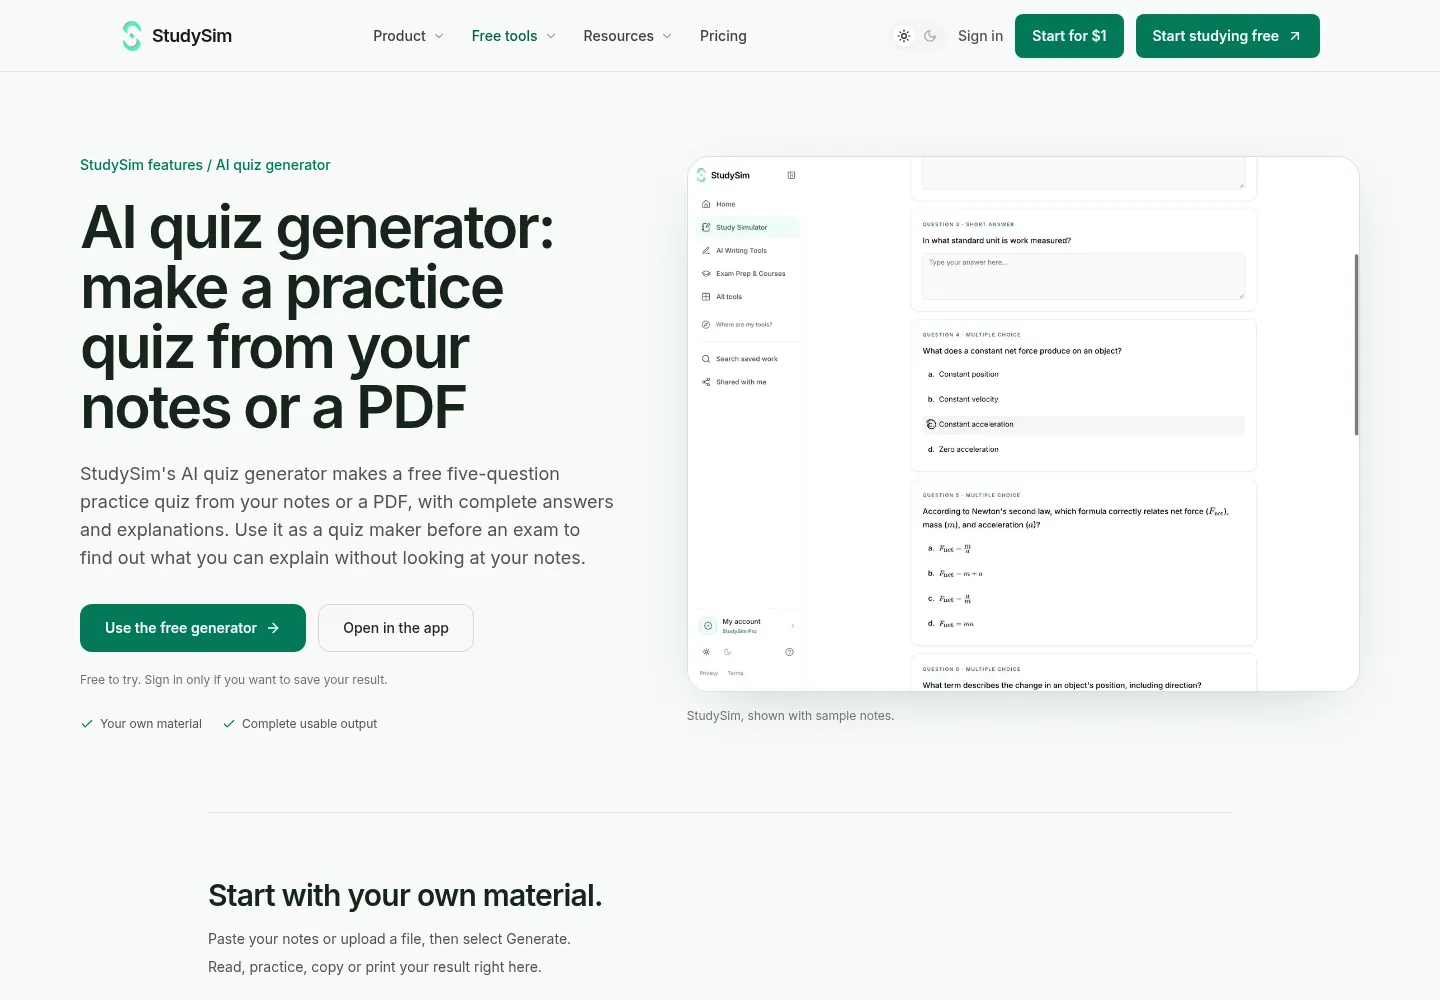Screen dimensions: 1440x1000
Task: Switch to light mode with sun icon
Action: point(904,36)
